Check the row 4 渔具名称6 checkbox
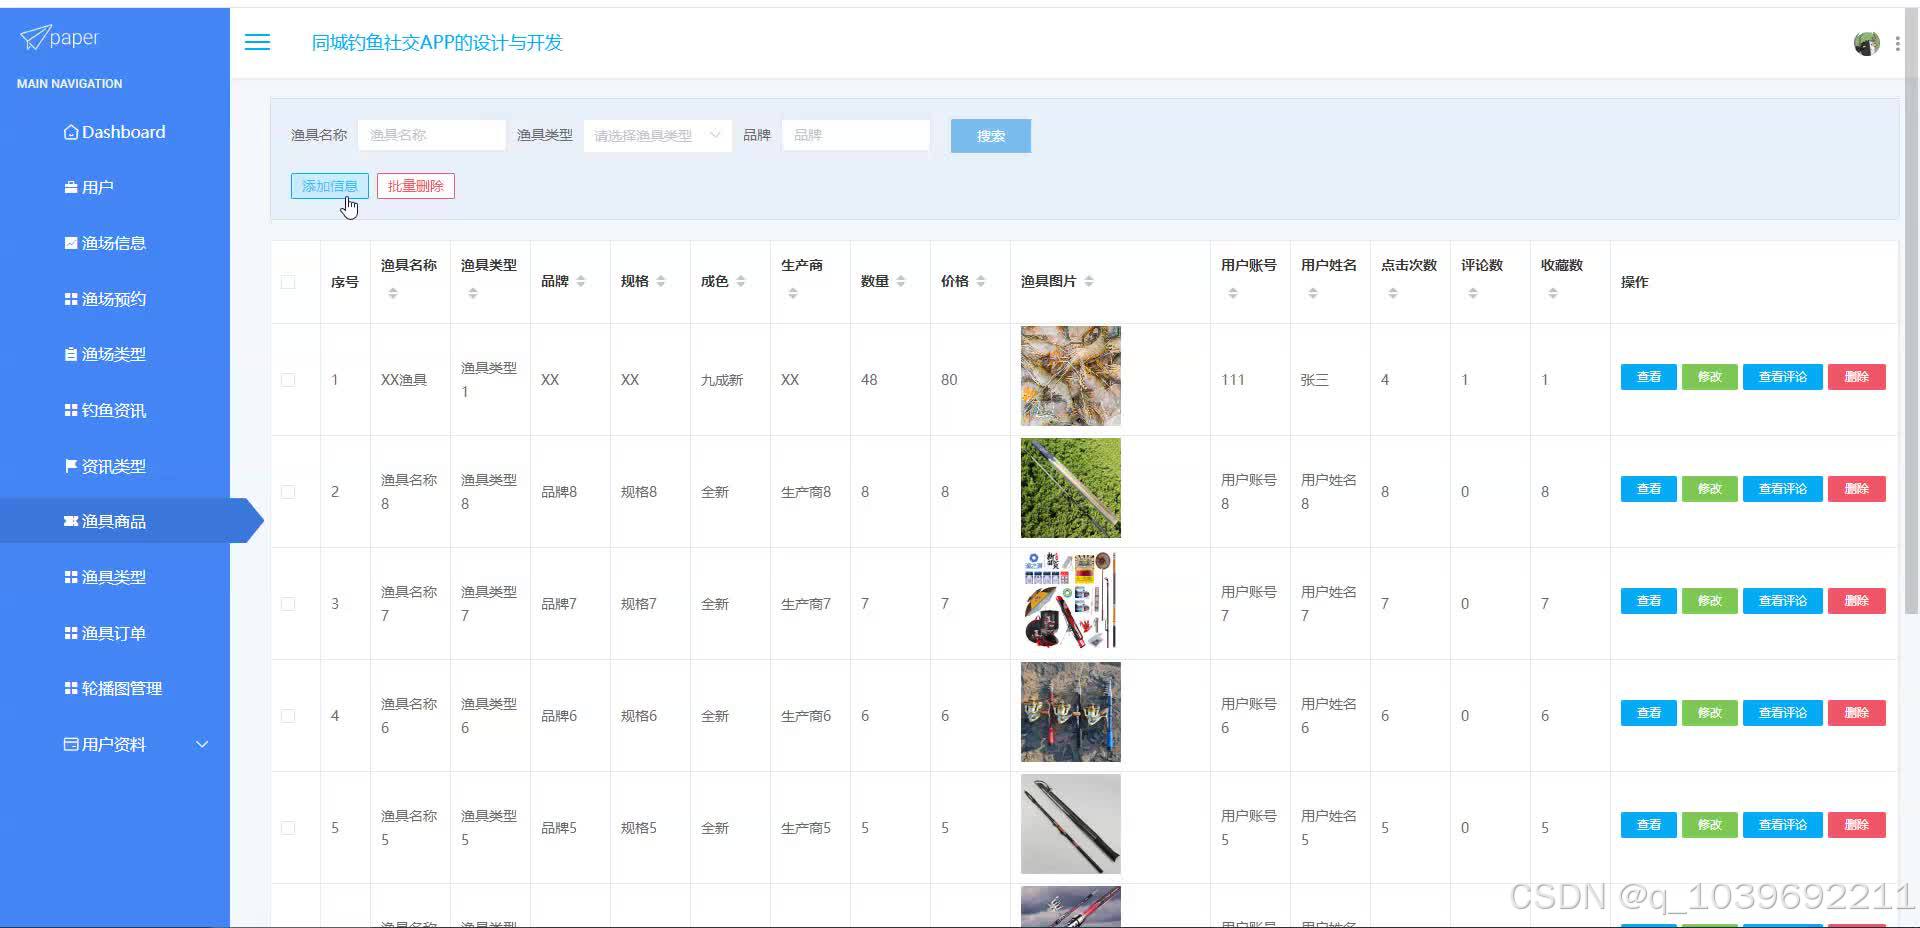The width and height of the screenshot is (1920, 928). click(288, 716)
